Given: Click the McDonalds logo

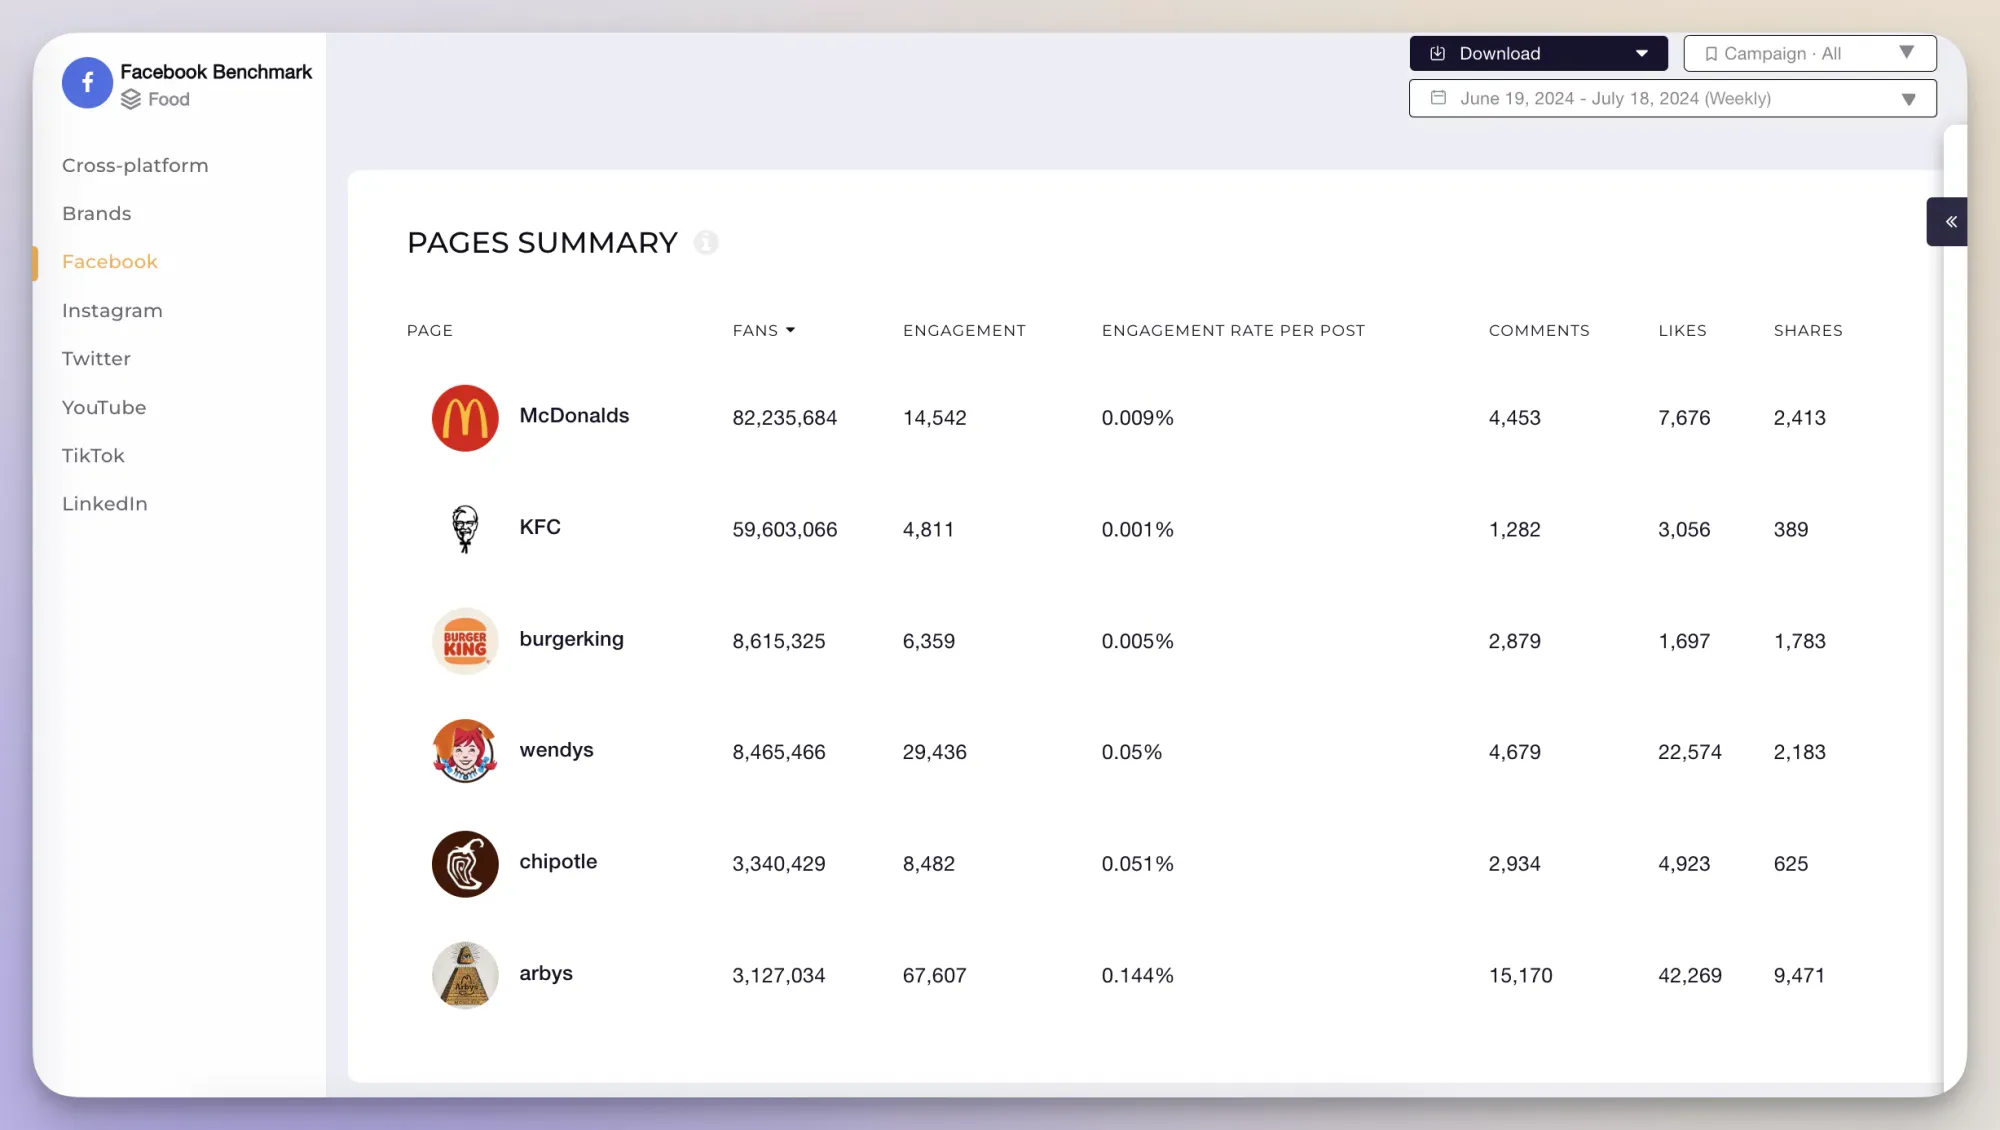Looking at the screenshot, I should [465, 418].
